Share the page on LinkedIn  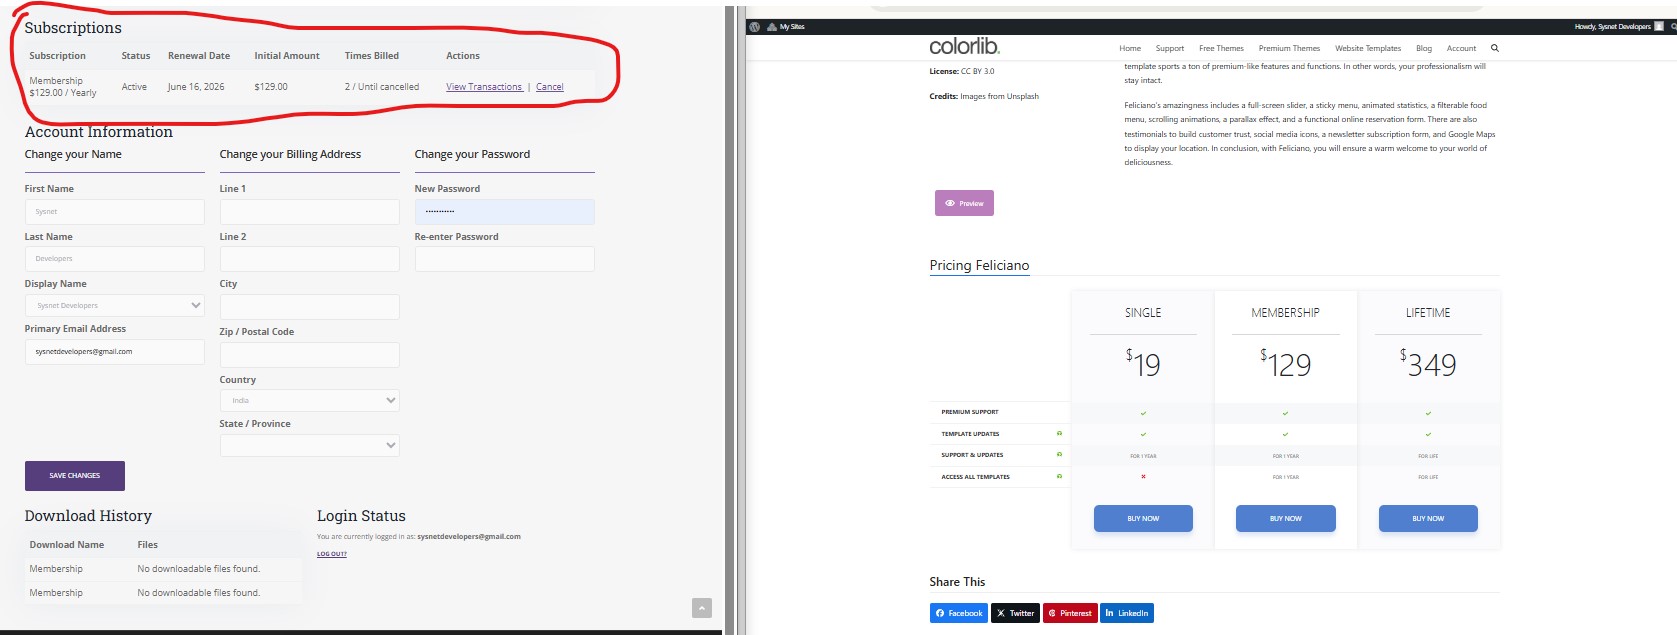click(x=1127, y=613)
